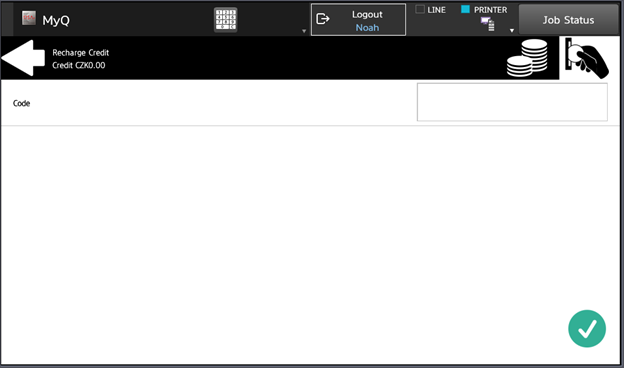The height and width of the screenshot is (368, 624).
Task: Click the MyQ title text
Action: [56, 20]
